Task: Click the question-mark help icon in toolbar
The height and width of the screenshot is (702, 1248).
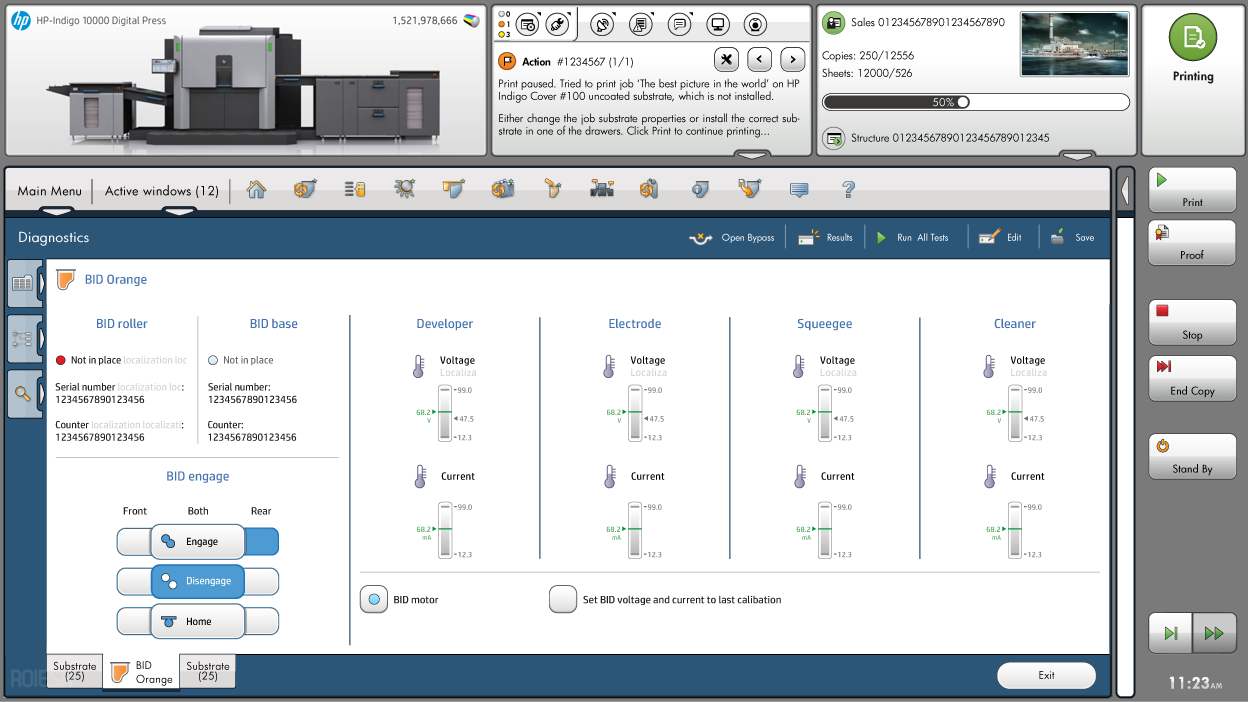Action: 848,189
